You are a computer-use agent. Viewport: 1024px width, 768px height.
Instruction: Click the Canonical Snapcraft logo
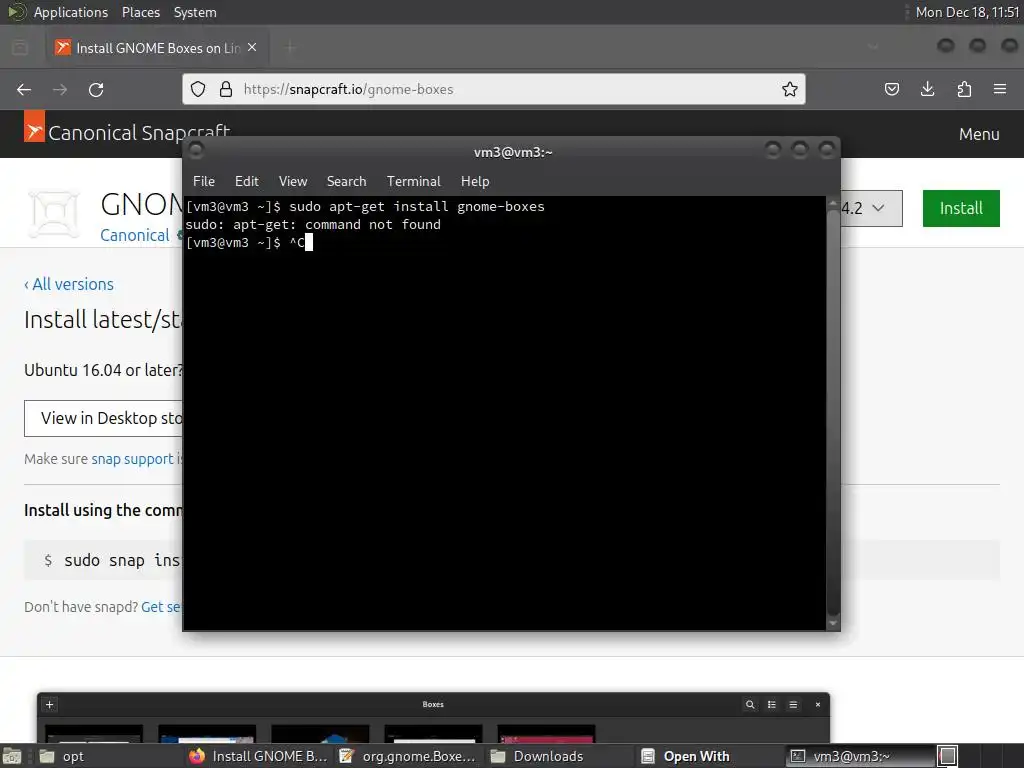tap(127, 133)
